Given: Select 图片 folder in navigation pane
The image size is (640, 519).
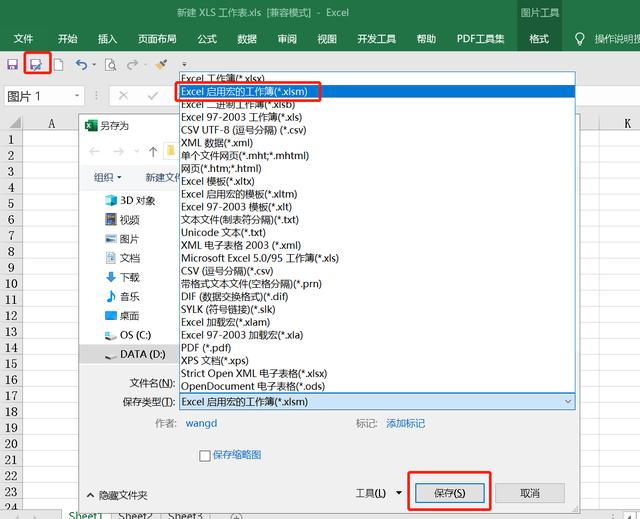Looking at the screenshot, I should 122,239.
